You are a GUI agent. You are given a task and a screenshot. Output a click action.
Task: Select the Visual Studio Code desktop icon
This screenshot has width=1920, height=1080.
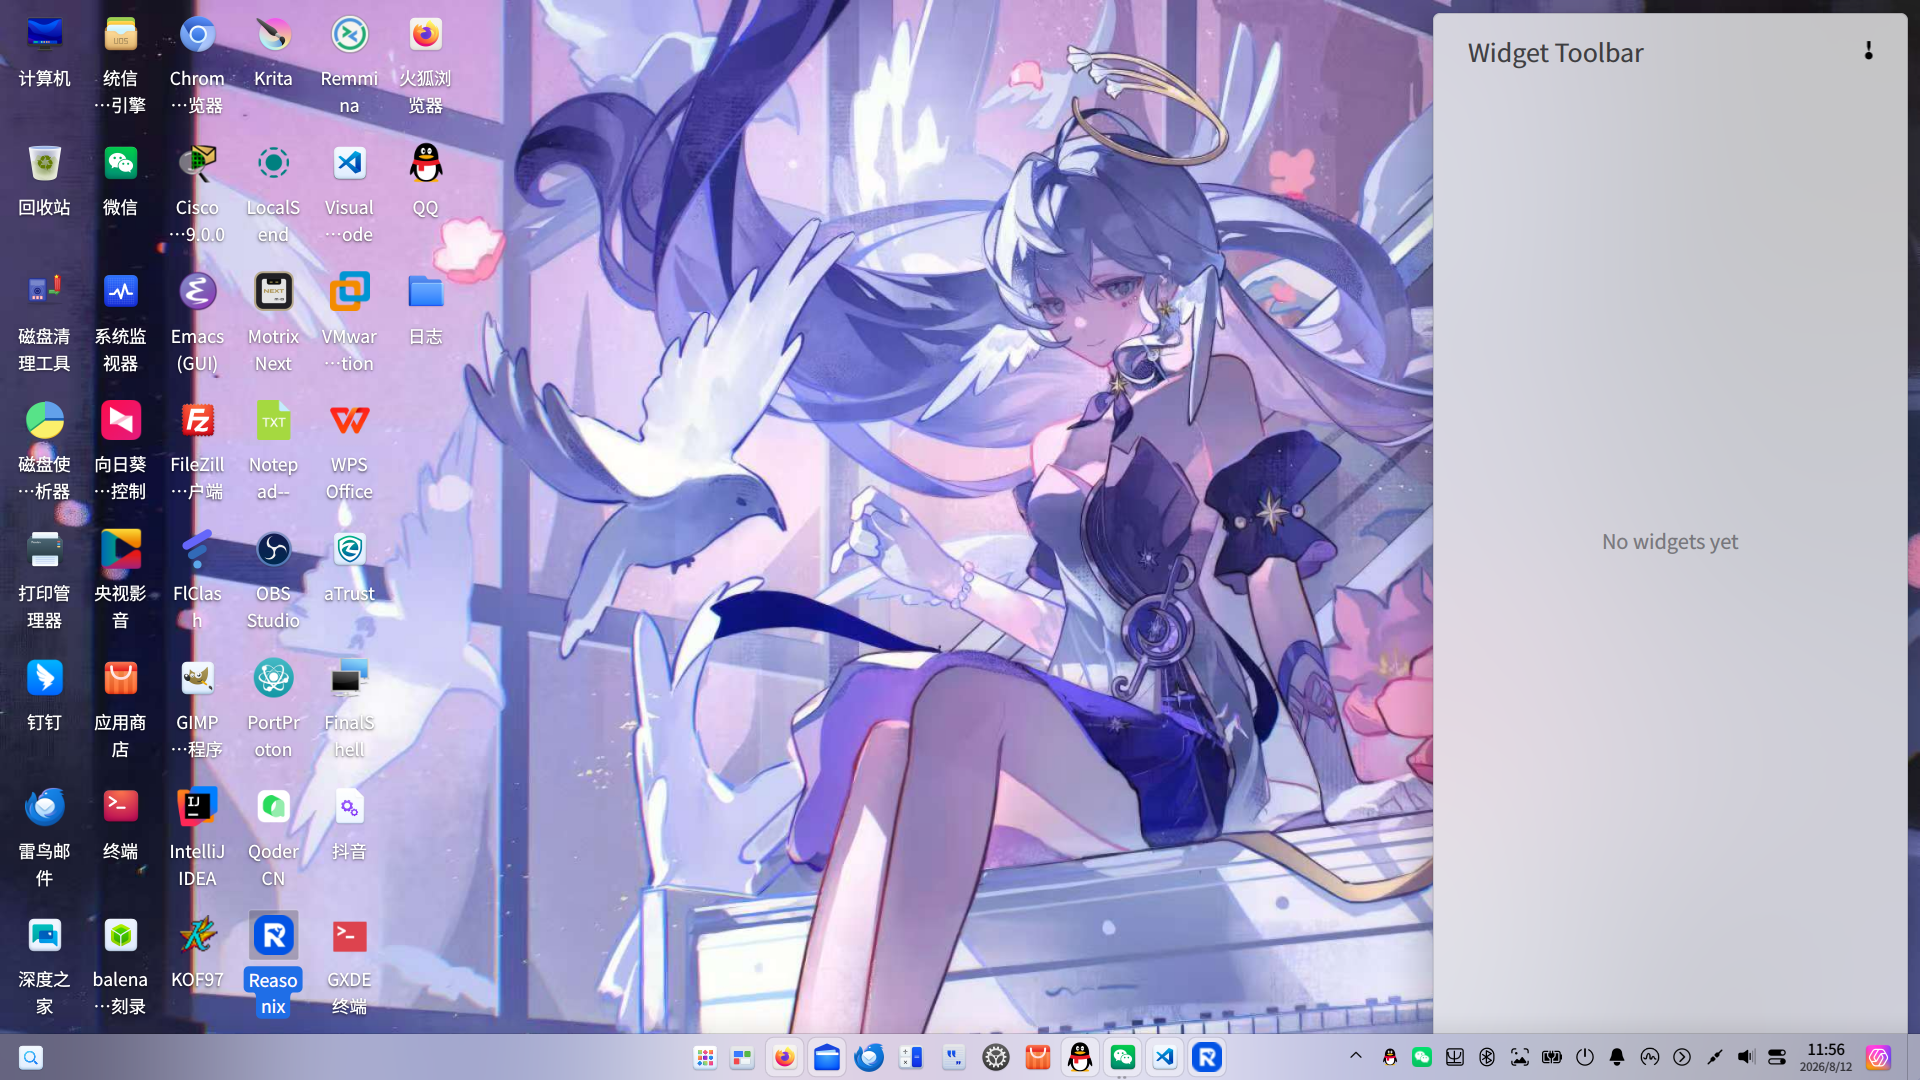[349, 163]
